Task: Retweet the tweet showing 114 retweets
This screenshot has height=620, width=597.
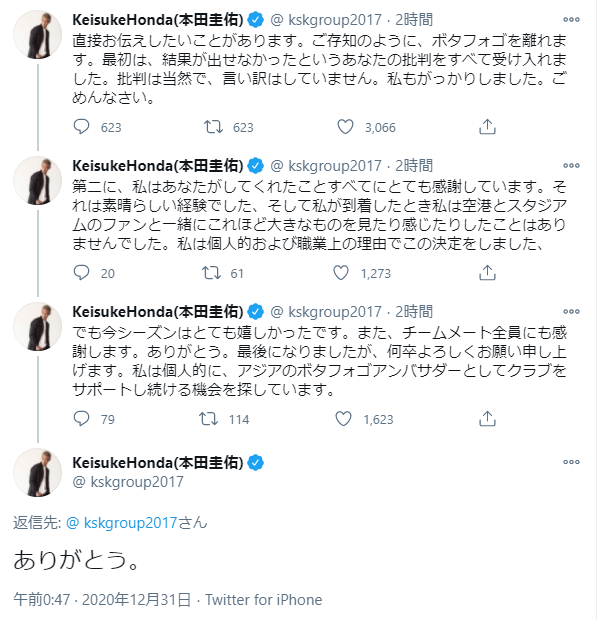Action: click(208, 419)
